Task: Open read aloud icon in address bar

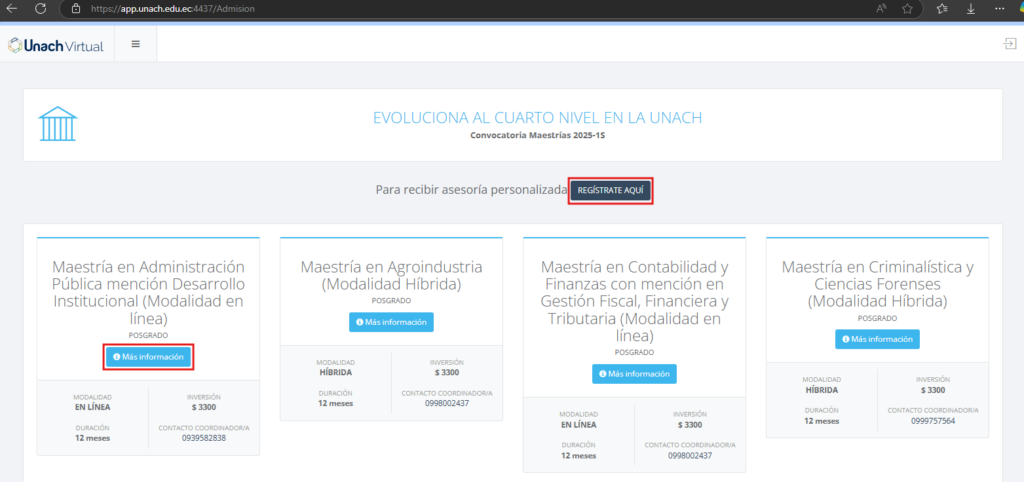Action: click(x=882, y=8)
